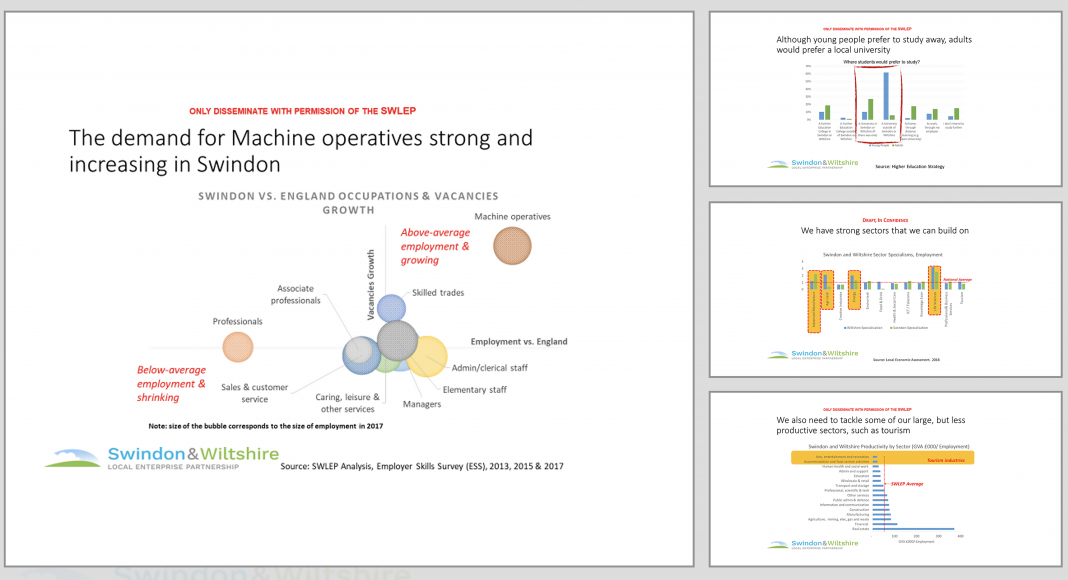Image resolution: width=1068 pixels, height=580 pixels.
Task: Click the 'Professionals' label on the chart
Action: pyautogui.click(x=237, y=321)
